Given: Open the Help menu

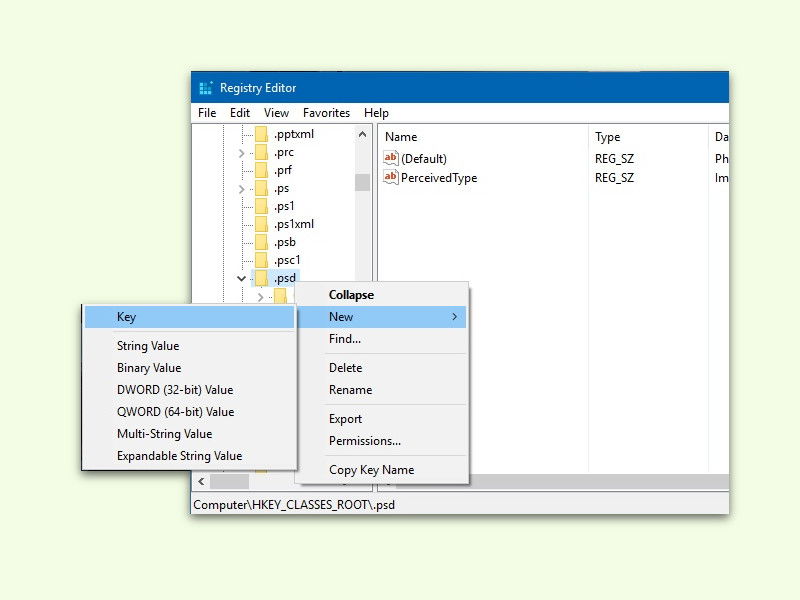Looking at the screenshot, I should pos(377,113).
